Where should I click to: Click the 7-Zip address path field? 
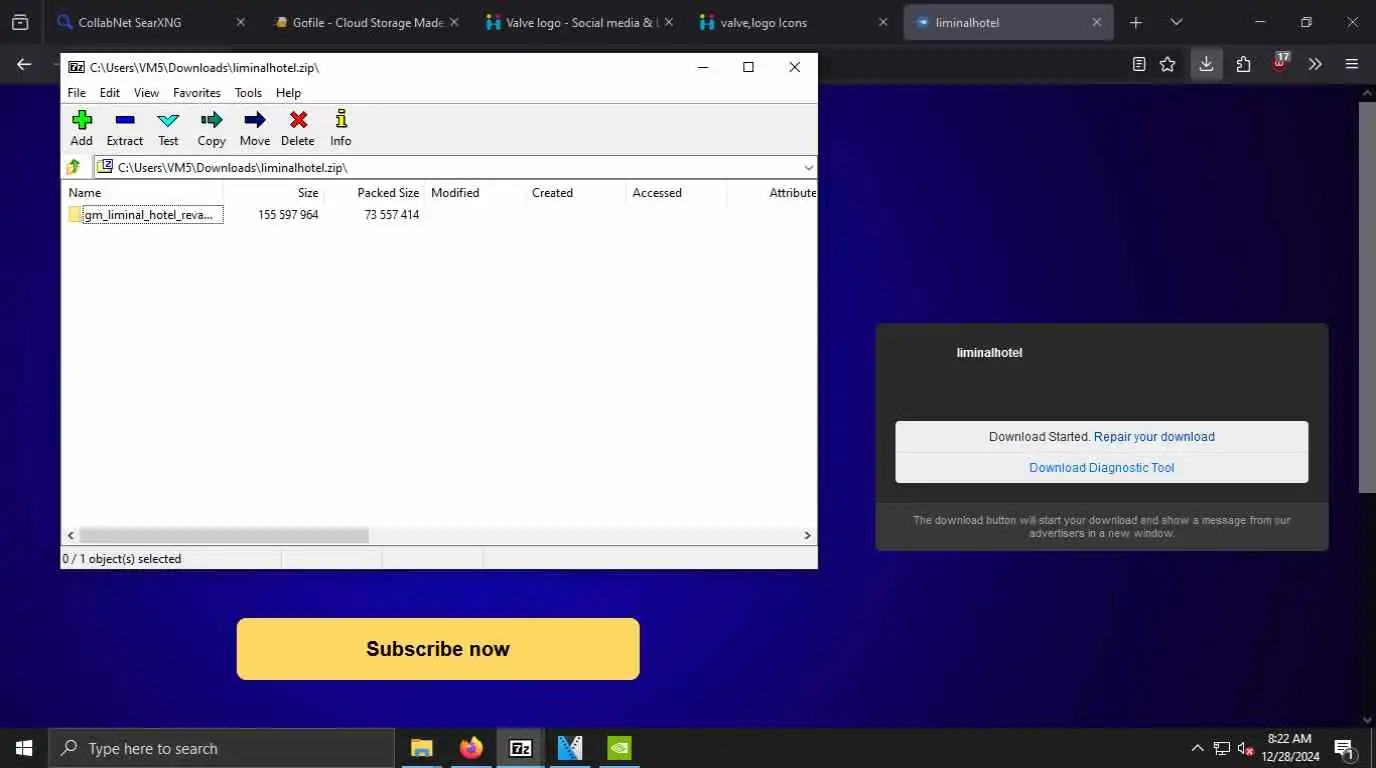pyautogui.click(x=455, y=167)
